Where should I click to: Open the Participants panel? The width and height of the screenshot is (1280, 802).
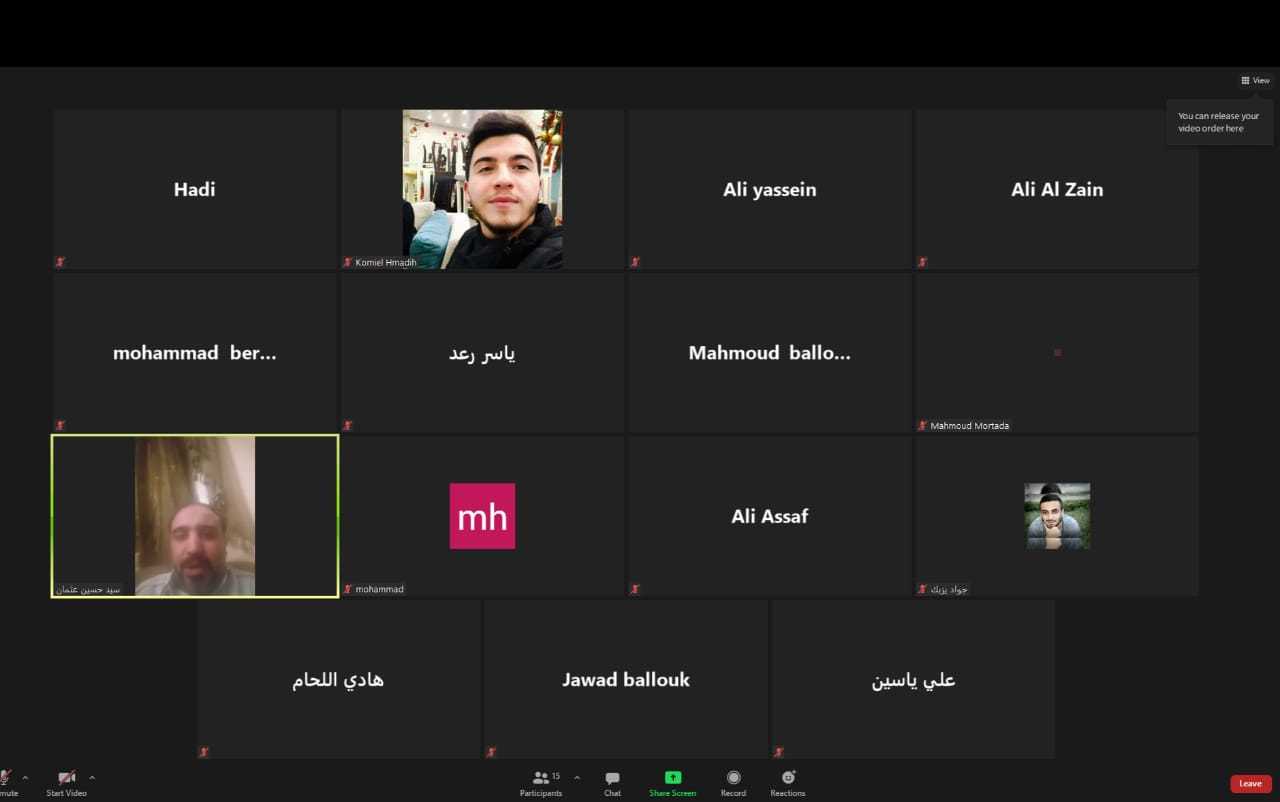click(541, 779)
